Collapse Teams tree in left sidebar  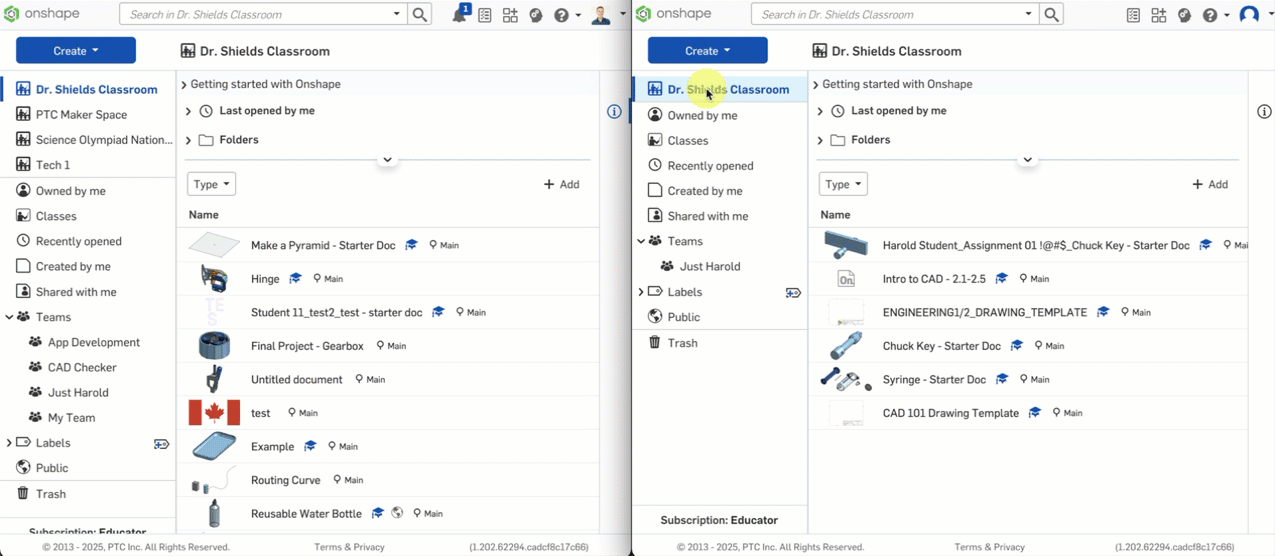point(9,317)
